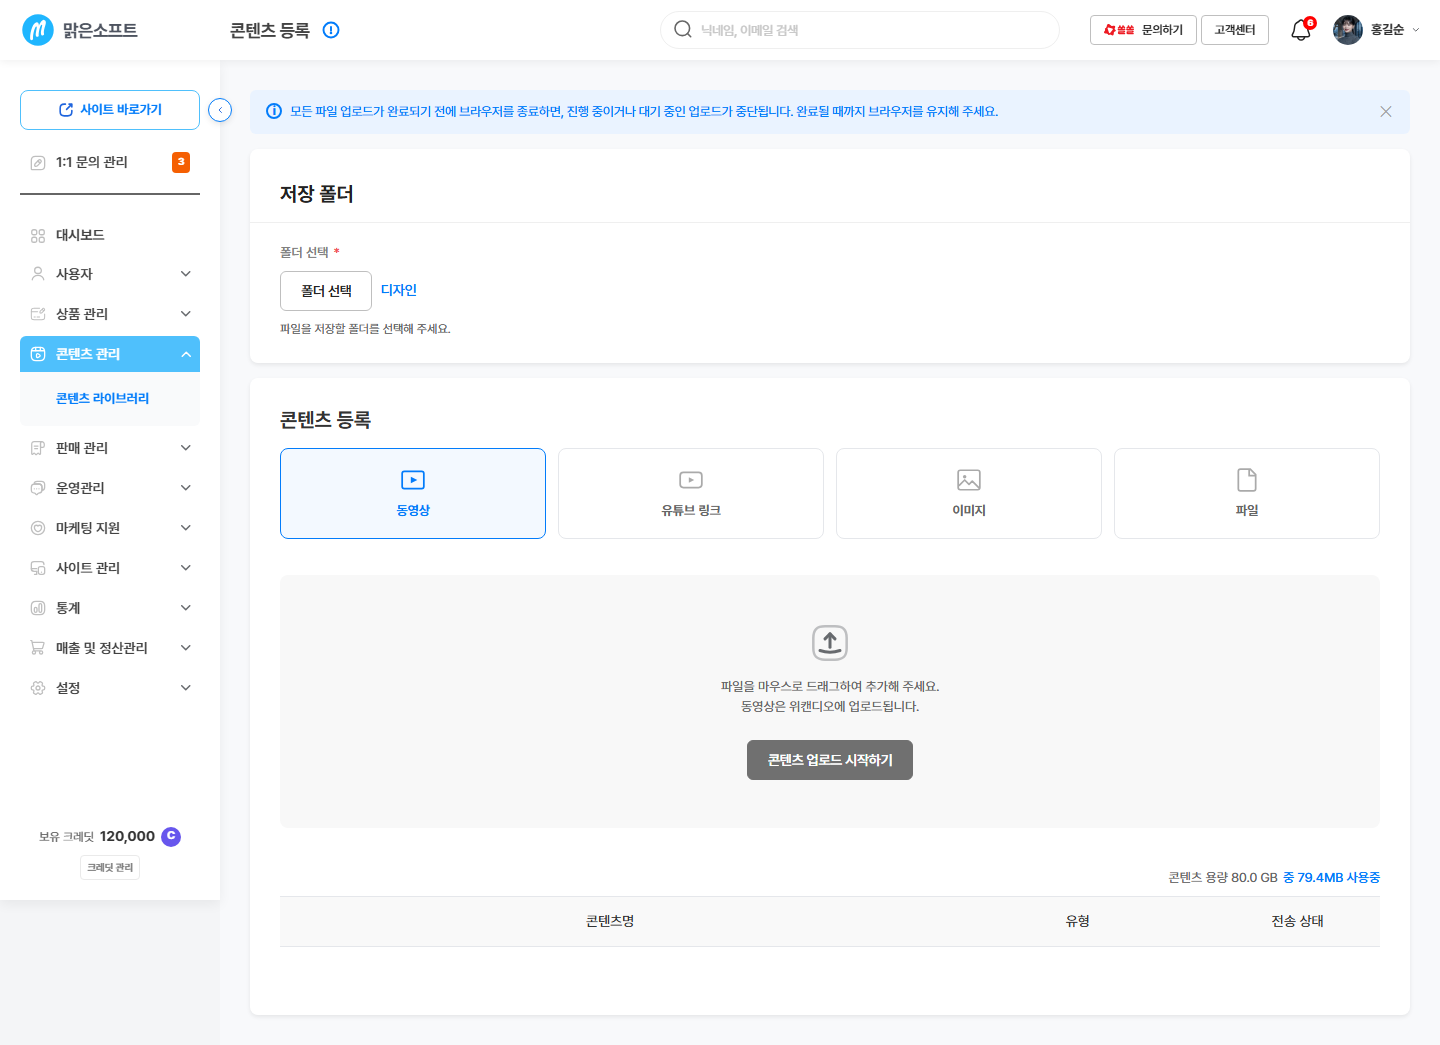Click the file drag-and-drop upload area text
The width and height of the screenshot is (1440, 1045).
pyautogui.click(x=830, y=696)
